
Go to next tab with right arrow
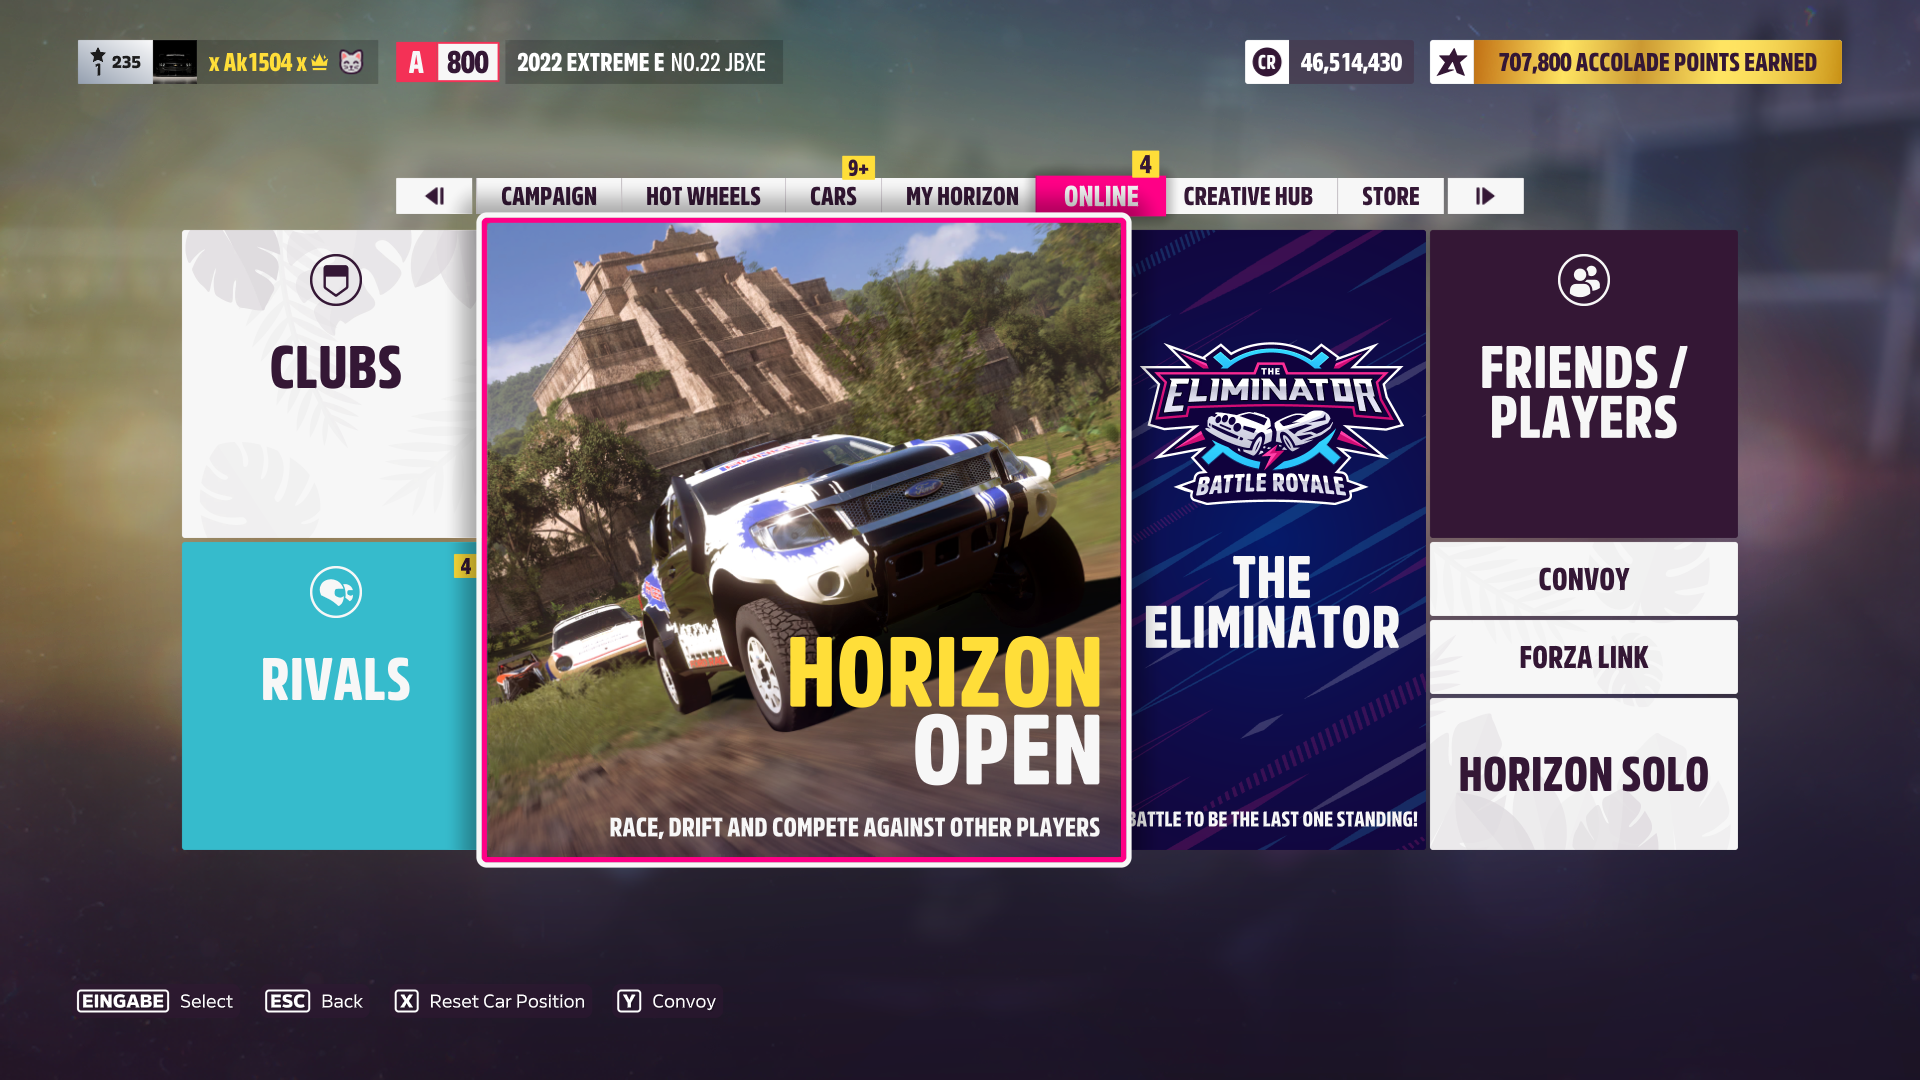tap(1485, 196)
